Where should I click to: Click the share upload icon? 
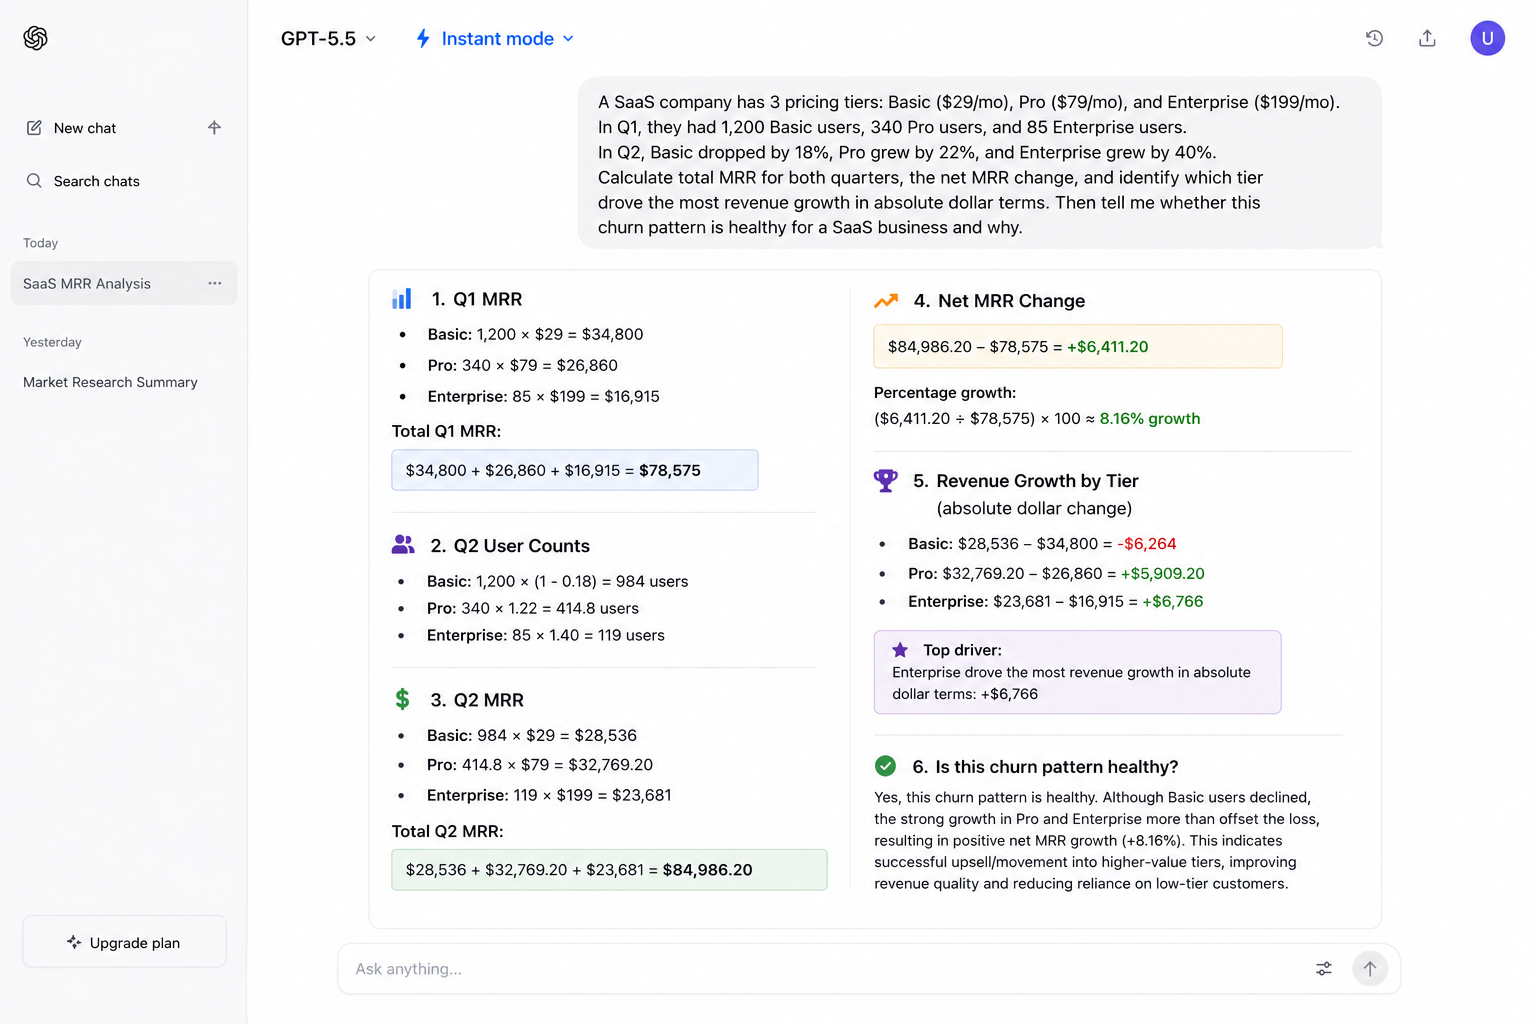coord(1427,38)
